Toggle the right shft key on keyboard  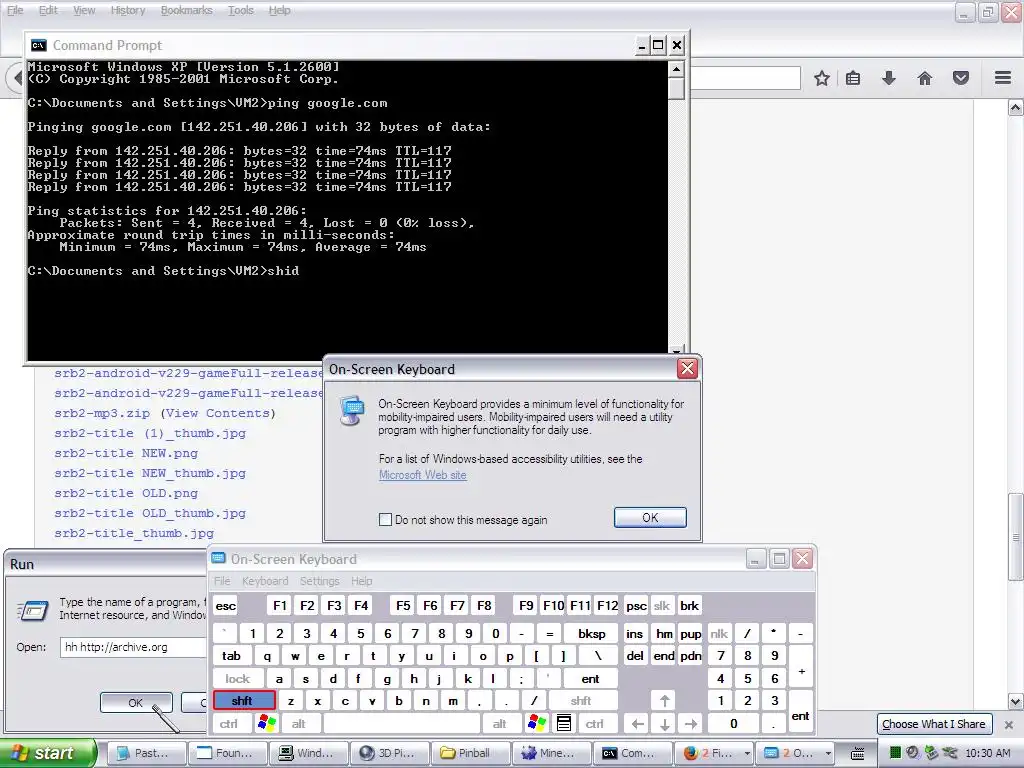[581, 701]
